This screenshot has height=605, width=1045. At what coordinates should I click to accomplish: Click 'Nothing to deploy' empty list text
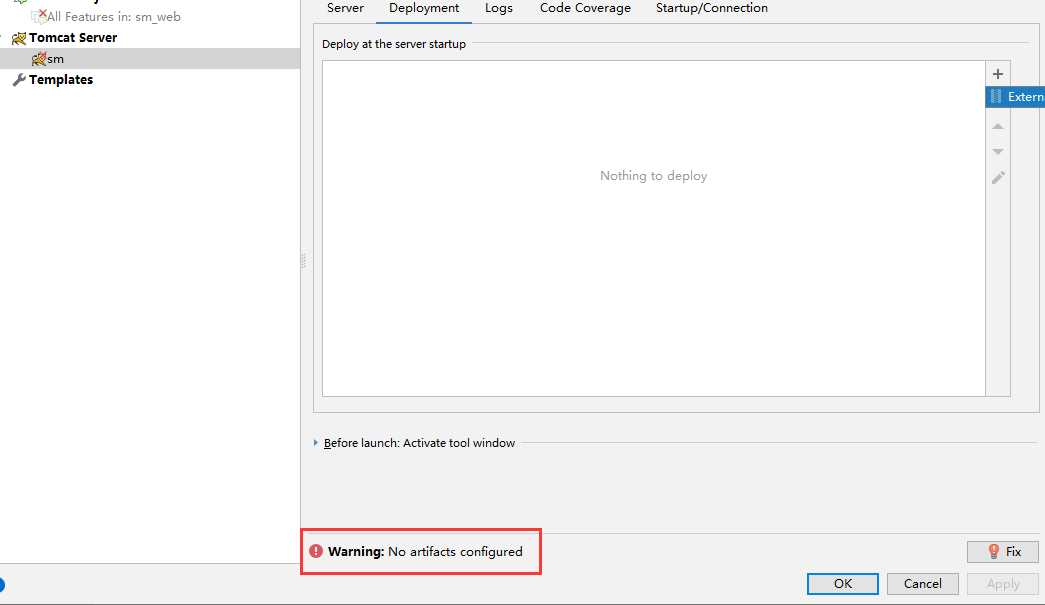(x=653, y=176)
